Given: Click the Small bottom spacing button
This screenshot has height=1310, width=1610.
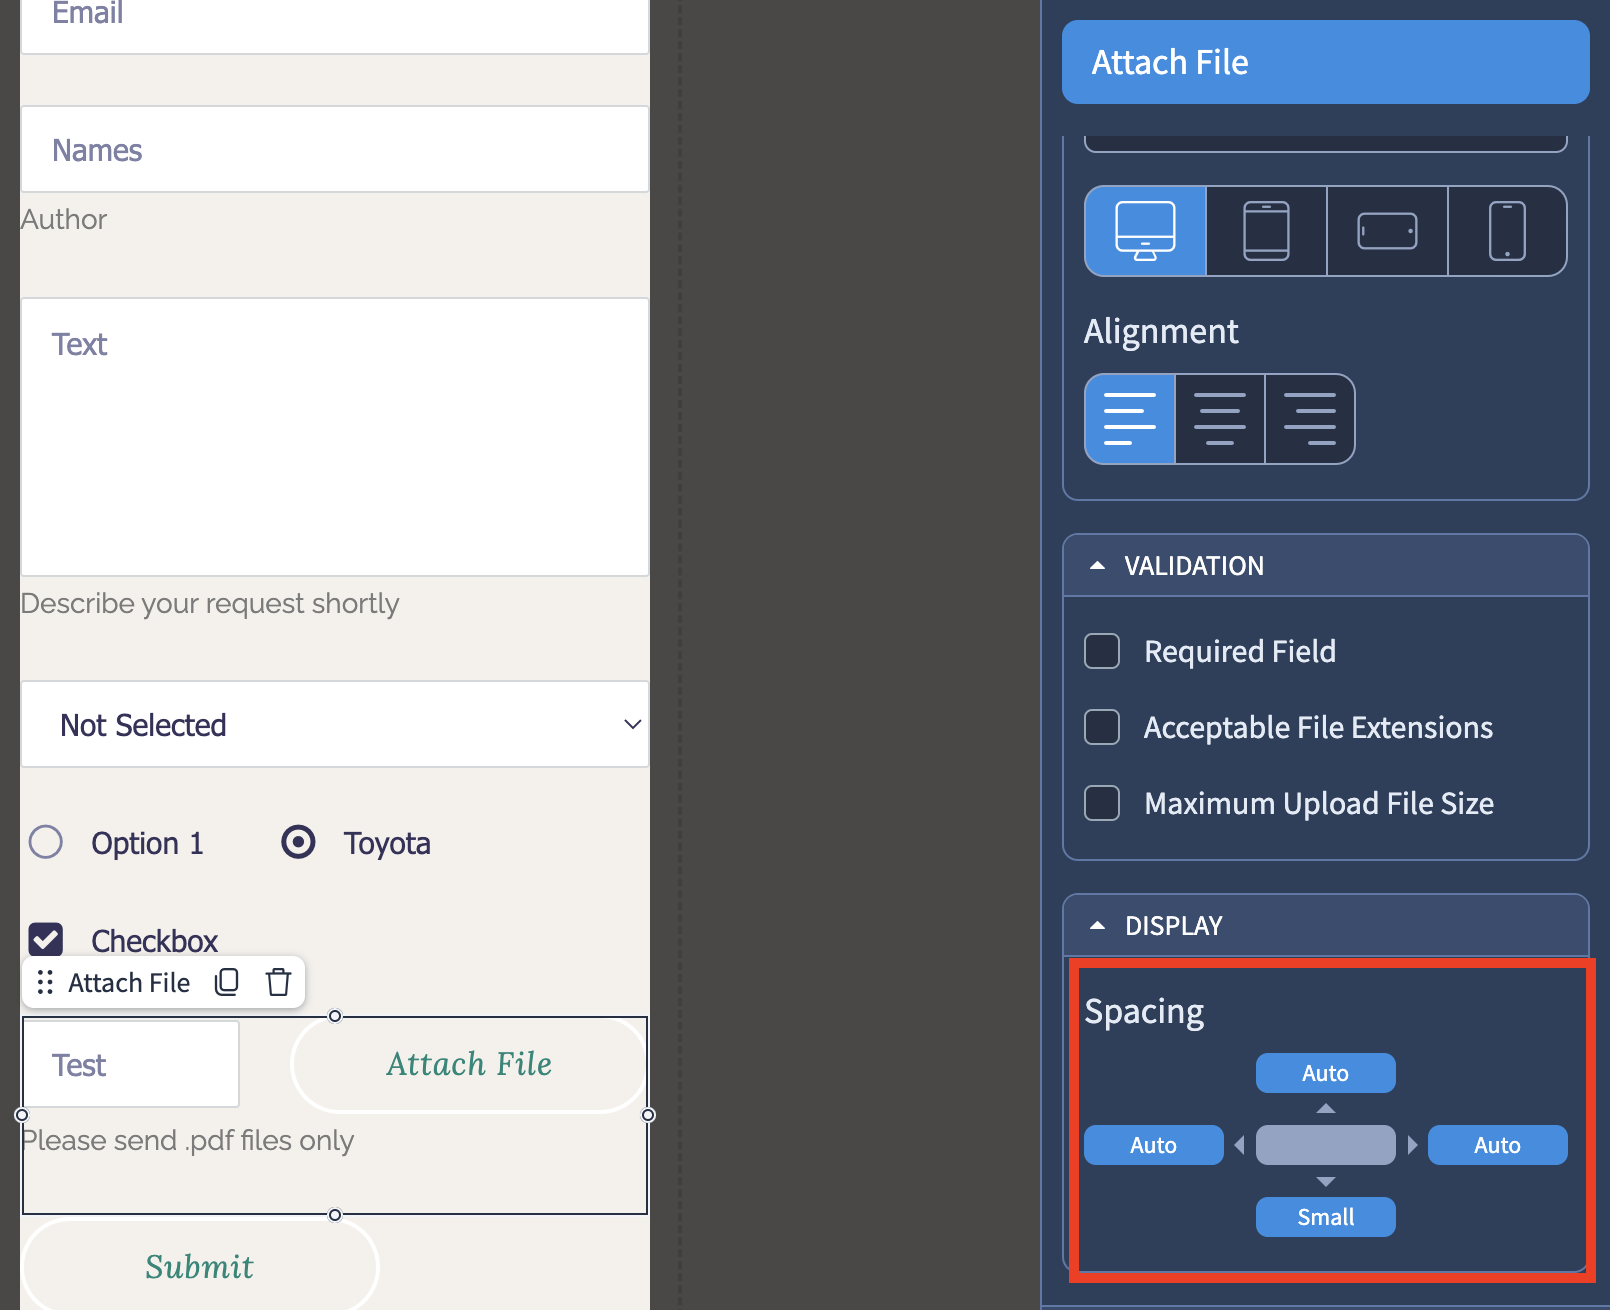Looking at the screenshot, I should pos(1326,1217).
